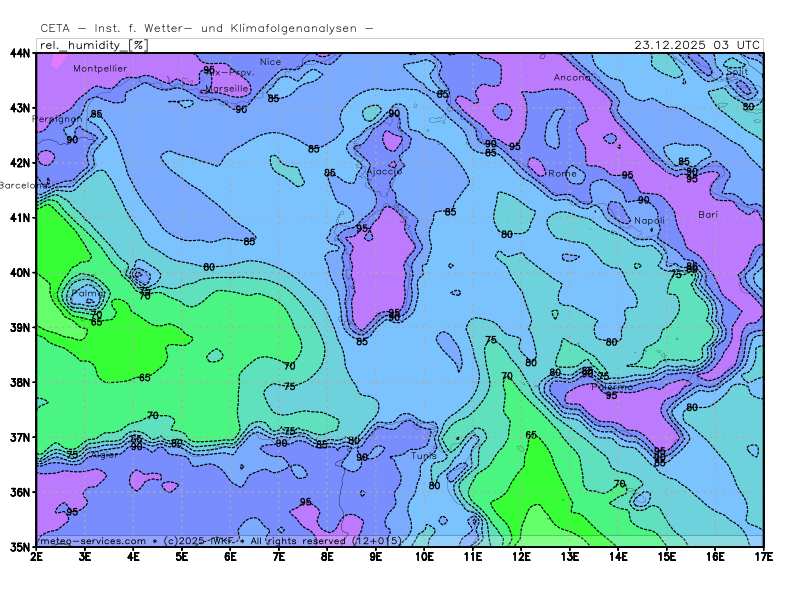Select the Ancona city label
800x600 pixels.
pyautogui.click(x=572, y=77)
